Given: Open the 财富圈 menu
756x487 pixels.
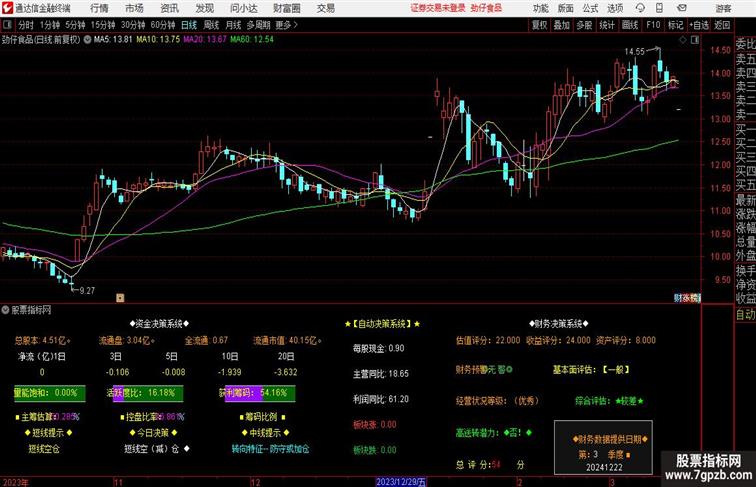Looking at the screenshot, I should (287, 8).
